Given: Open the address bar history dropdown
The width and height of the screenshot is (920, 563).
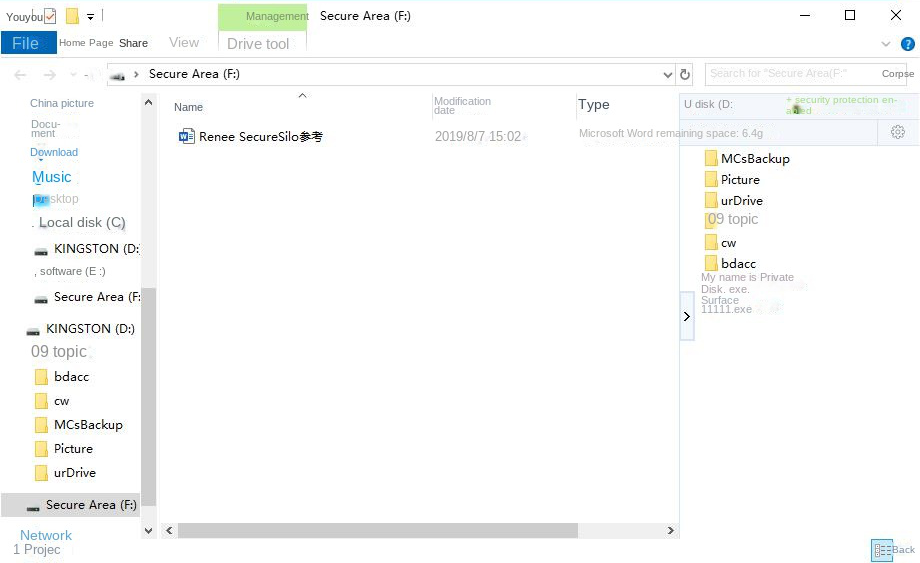Looking at the screenshot, I should coord(668,74).
